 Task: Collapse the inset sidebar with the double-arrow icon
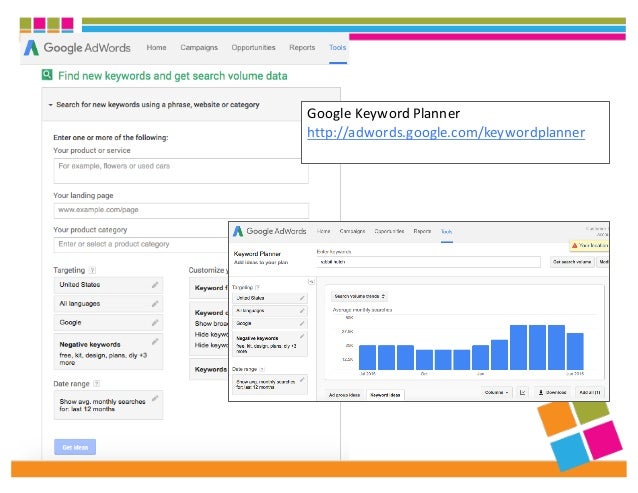point(311,281)
